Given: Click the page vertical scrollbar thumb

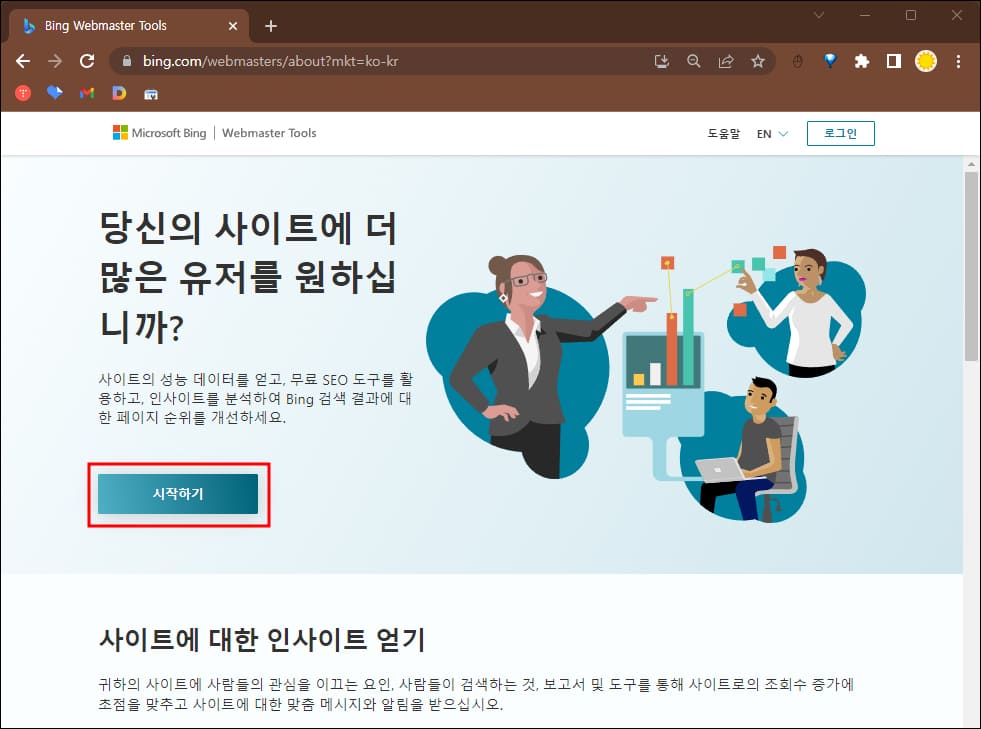Looking at the screenshot, I should 971,267.
